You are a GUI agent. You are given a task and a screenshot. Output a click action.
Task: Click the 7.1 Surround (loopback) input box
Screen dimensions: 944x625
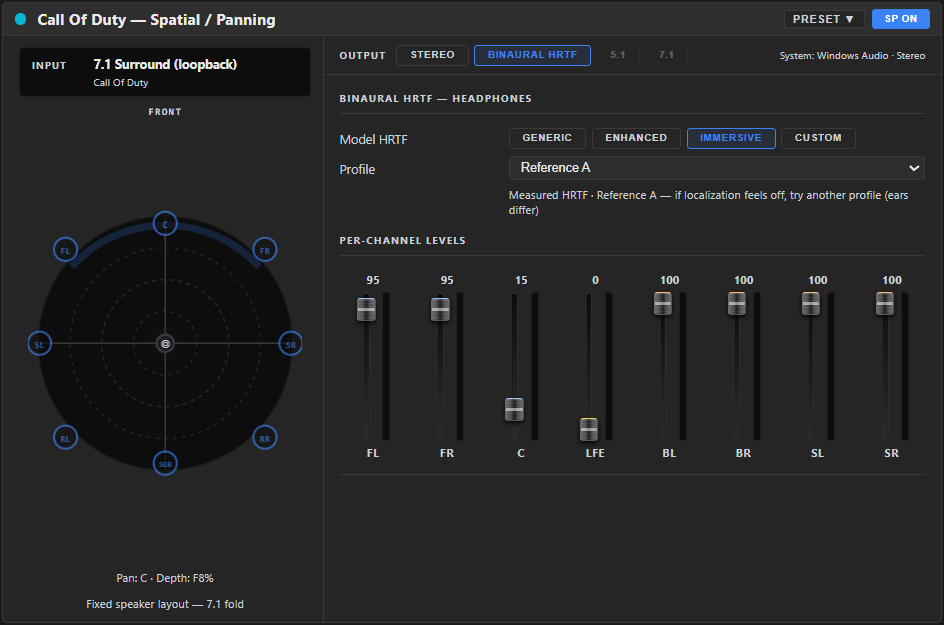pos(165,72)
